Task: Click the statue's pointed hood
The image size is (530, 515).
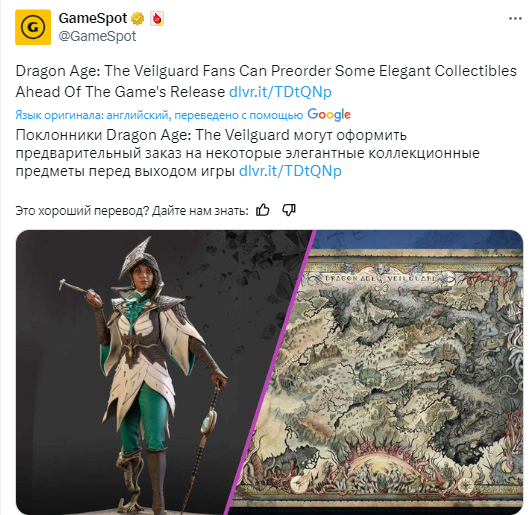Action: [x=141, y=258]
